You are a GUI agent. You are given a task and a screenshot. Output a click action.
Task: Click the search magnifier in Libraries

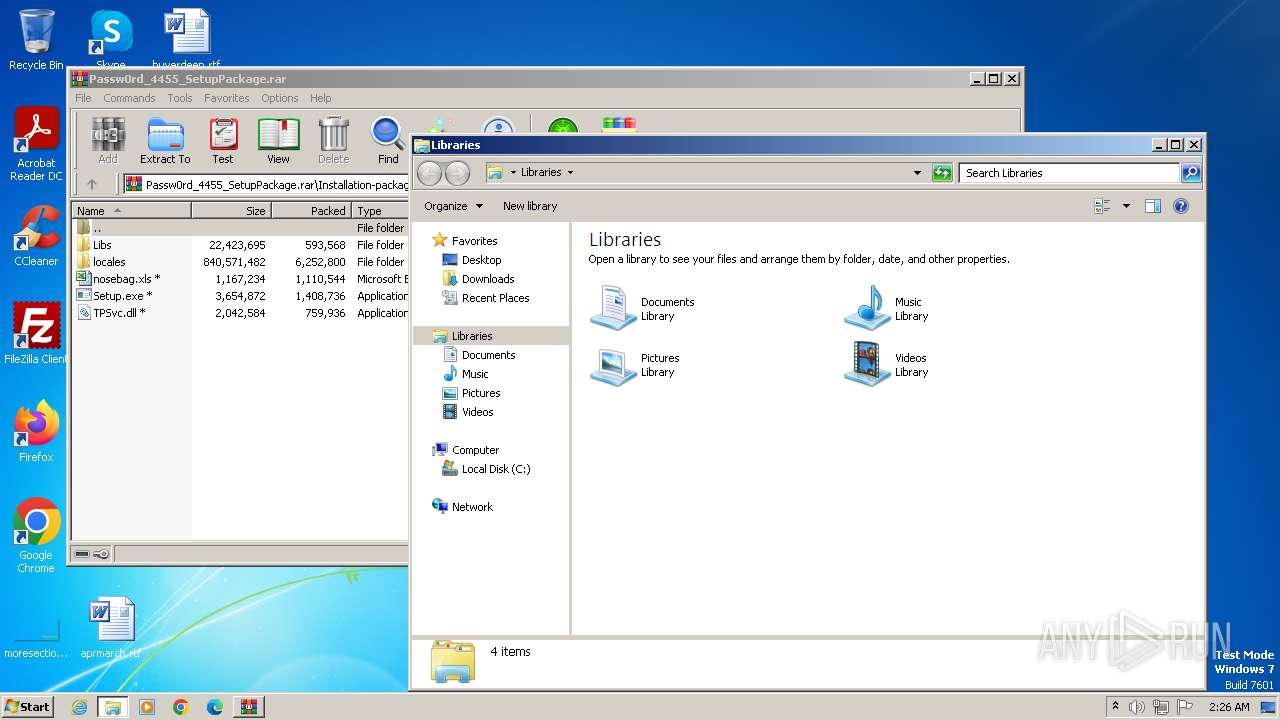point(1190,173)
